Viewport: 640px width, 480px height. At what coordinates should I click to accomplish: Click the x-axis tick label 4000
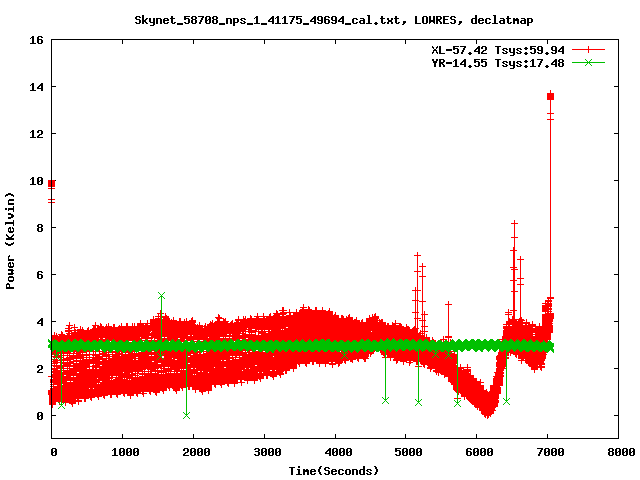coord(338,452)
